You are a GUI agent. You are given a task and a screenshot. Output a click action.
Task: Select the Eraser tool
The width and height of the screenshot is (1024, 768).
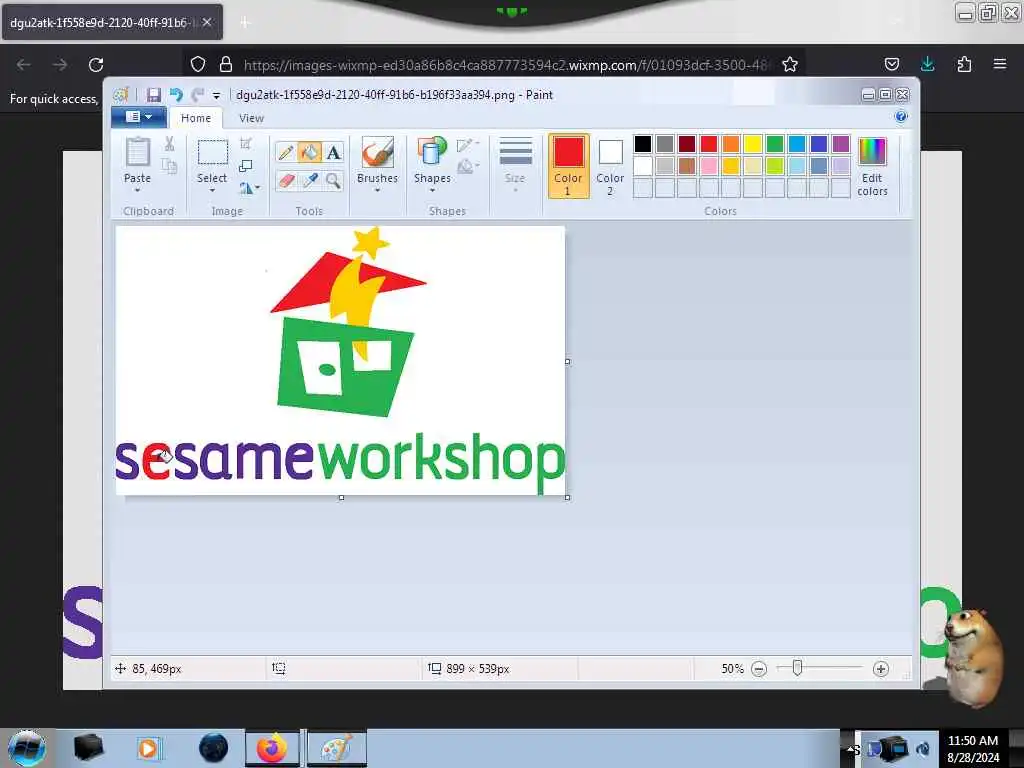(x=285, y=180)
